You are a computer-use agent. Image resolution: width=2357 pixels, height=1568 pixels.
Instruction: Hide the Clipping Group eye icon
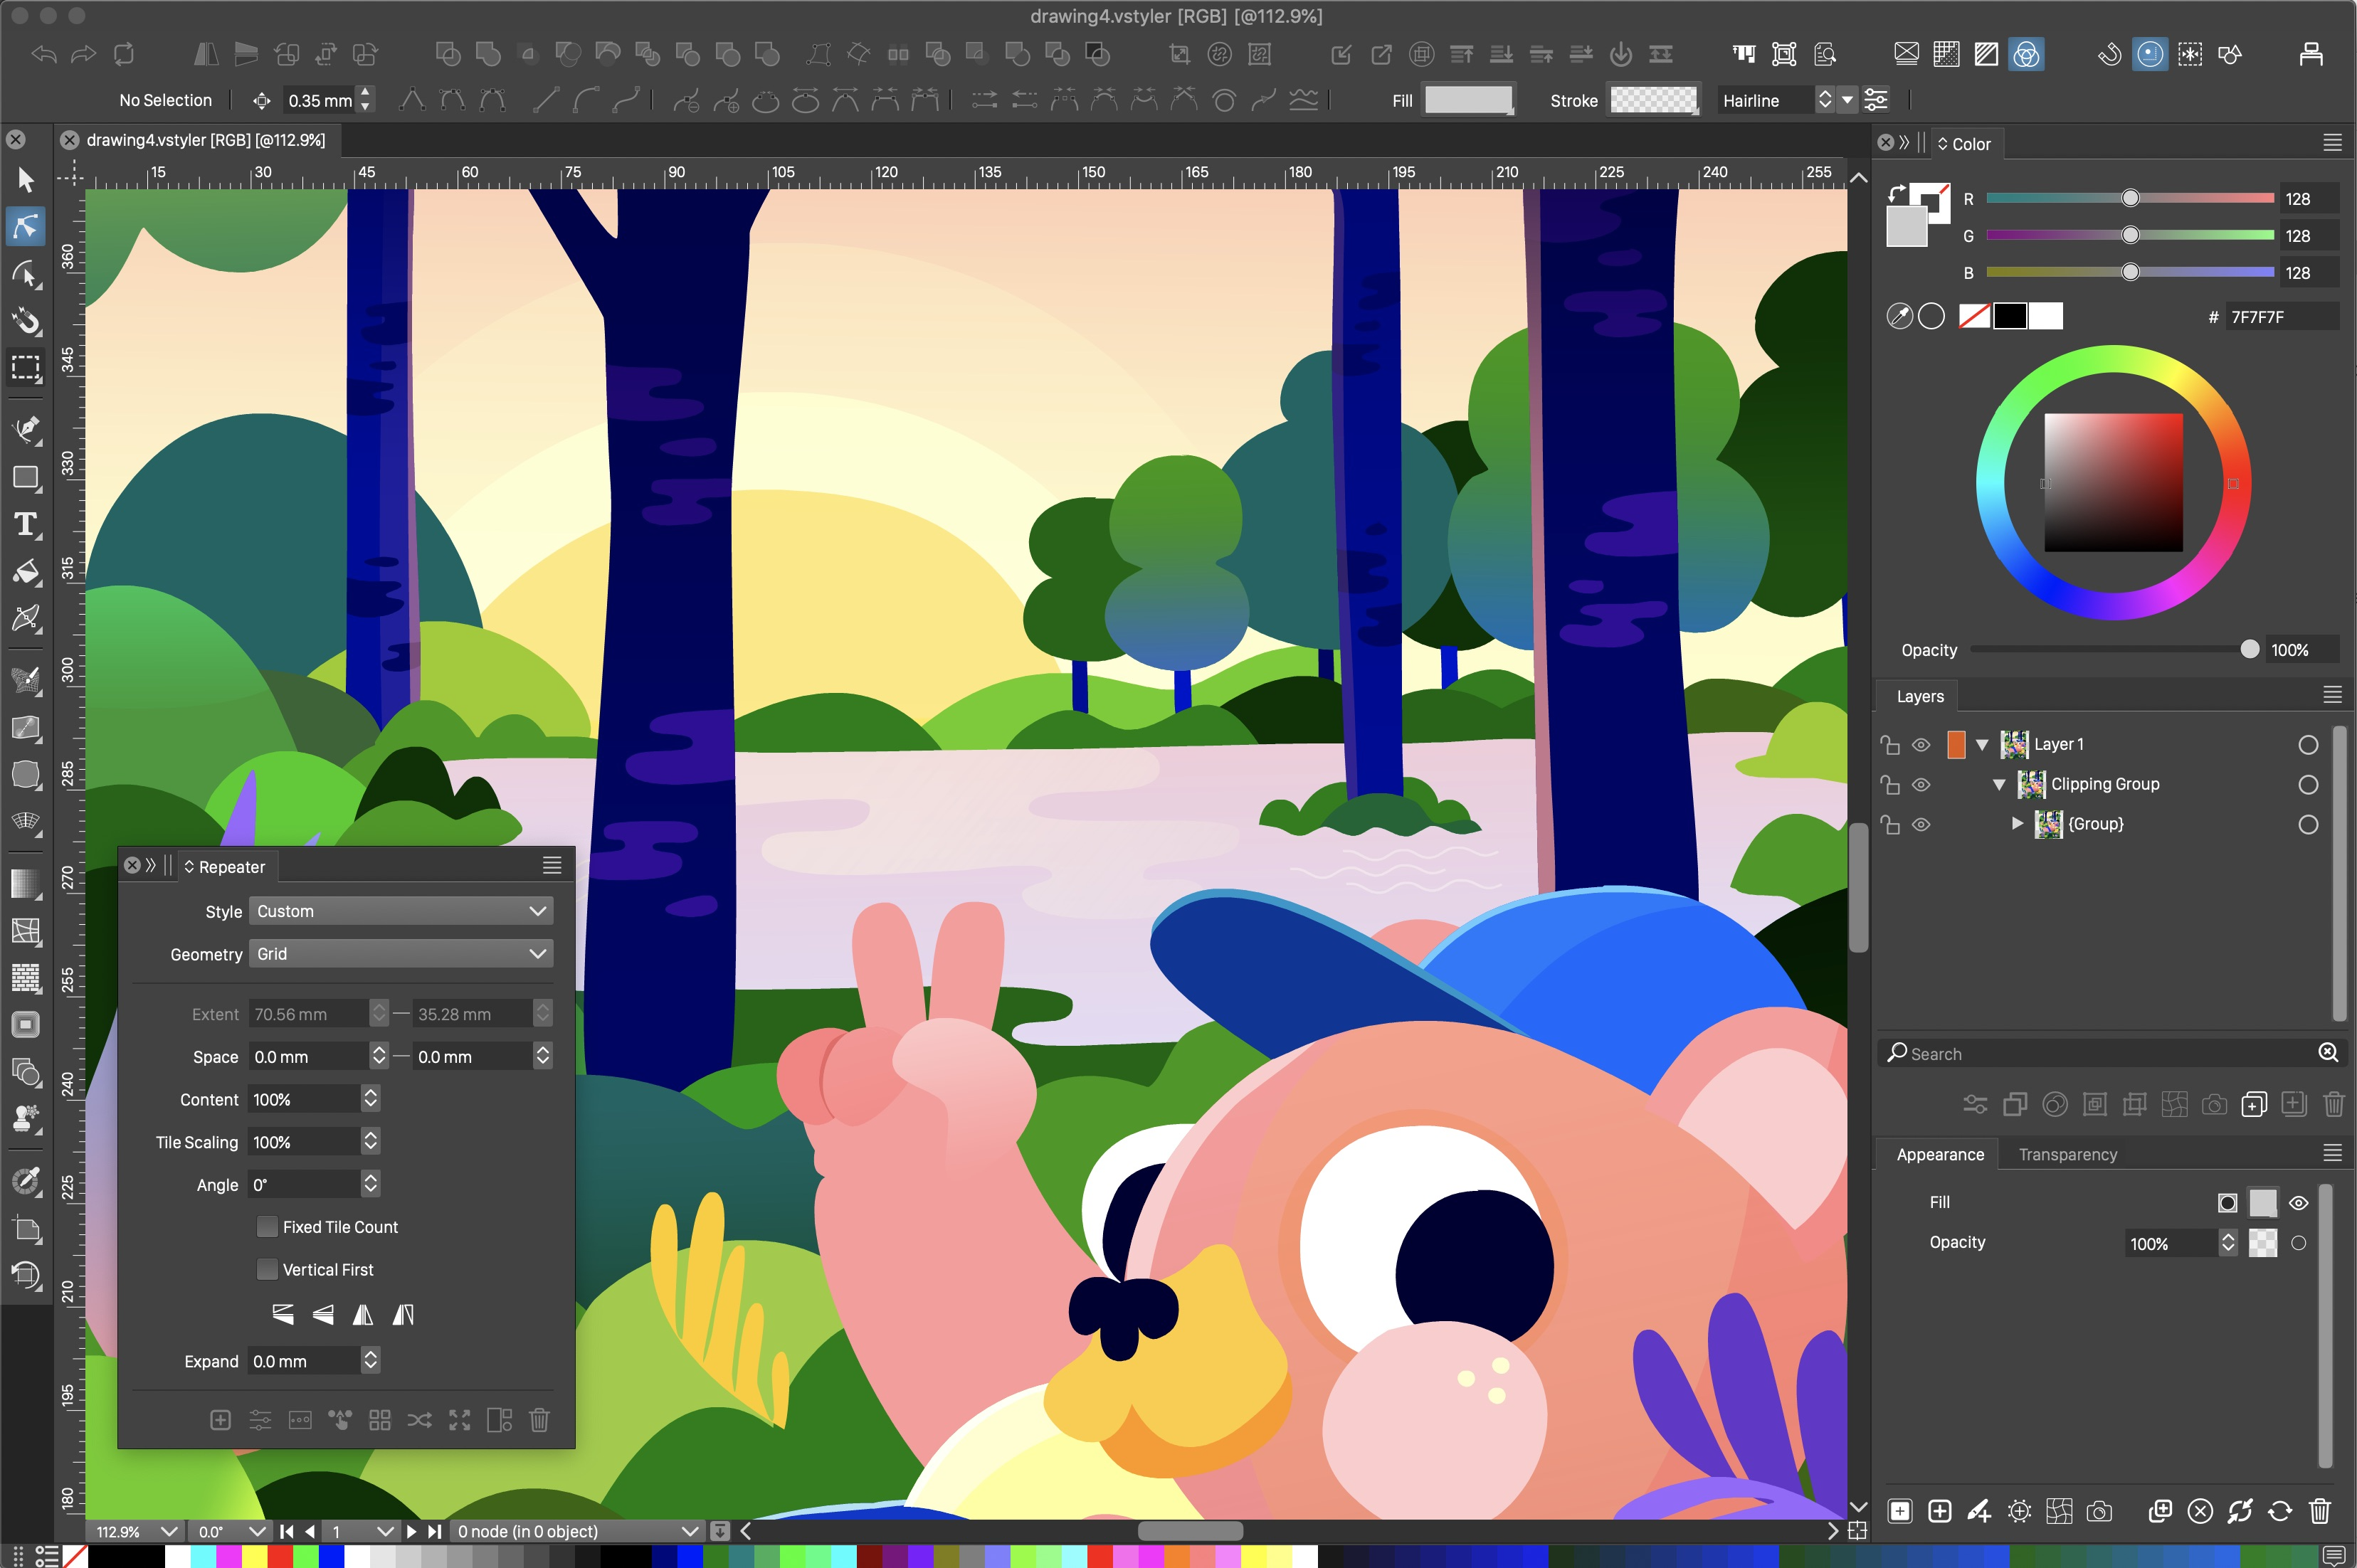(x=1921, y=784)
